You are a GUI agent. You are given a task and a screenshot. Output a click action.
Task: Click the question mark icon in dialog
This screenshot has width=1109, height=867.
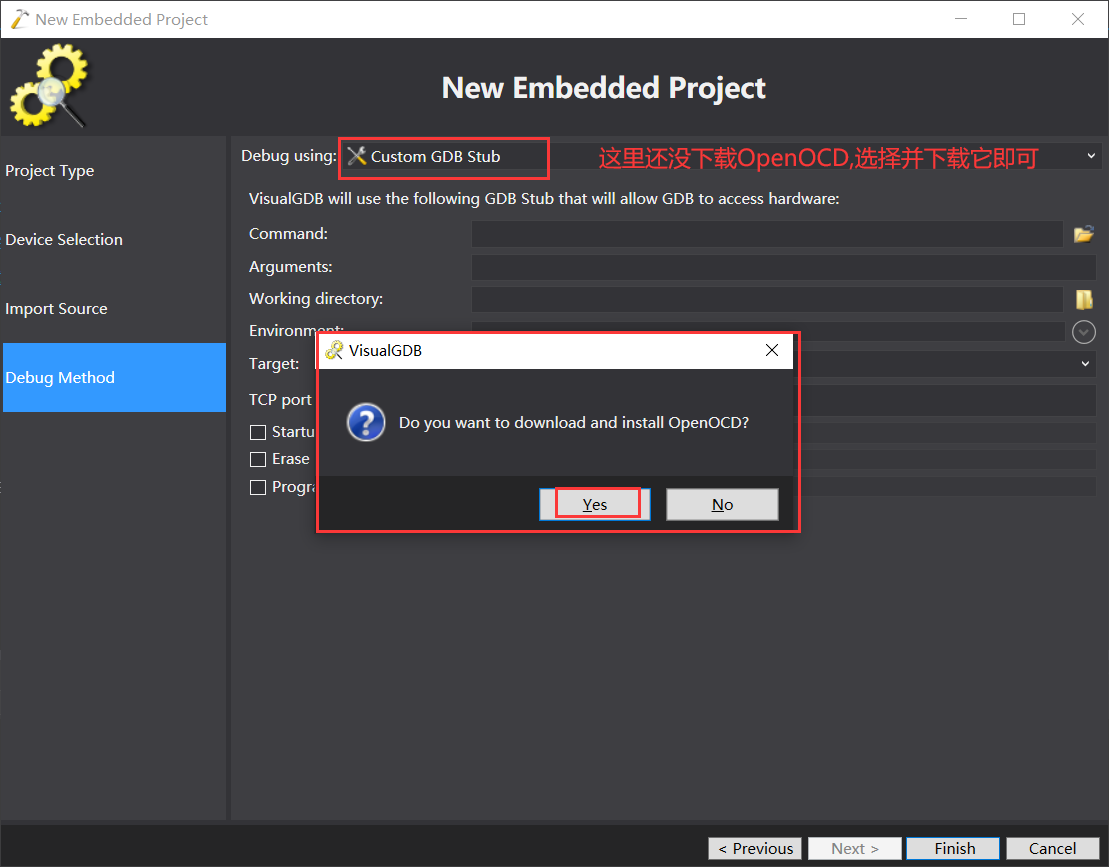click(x=366, y=423)
